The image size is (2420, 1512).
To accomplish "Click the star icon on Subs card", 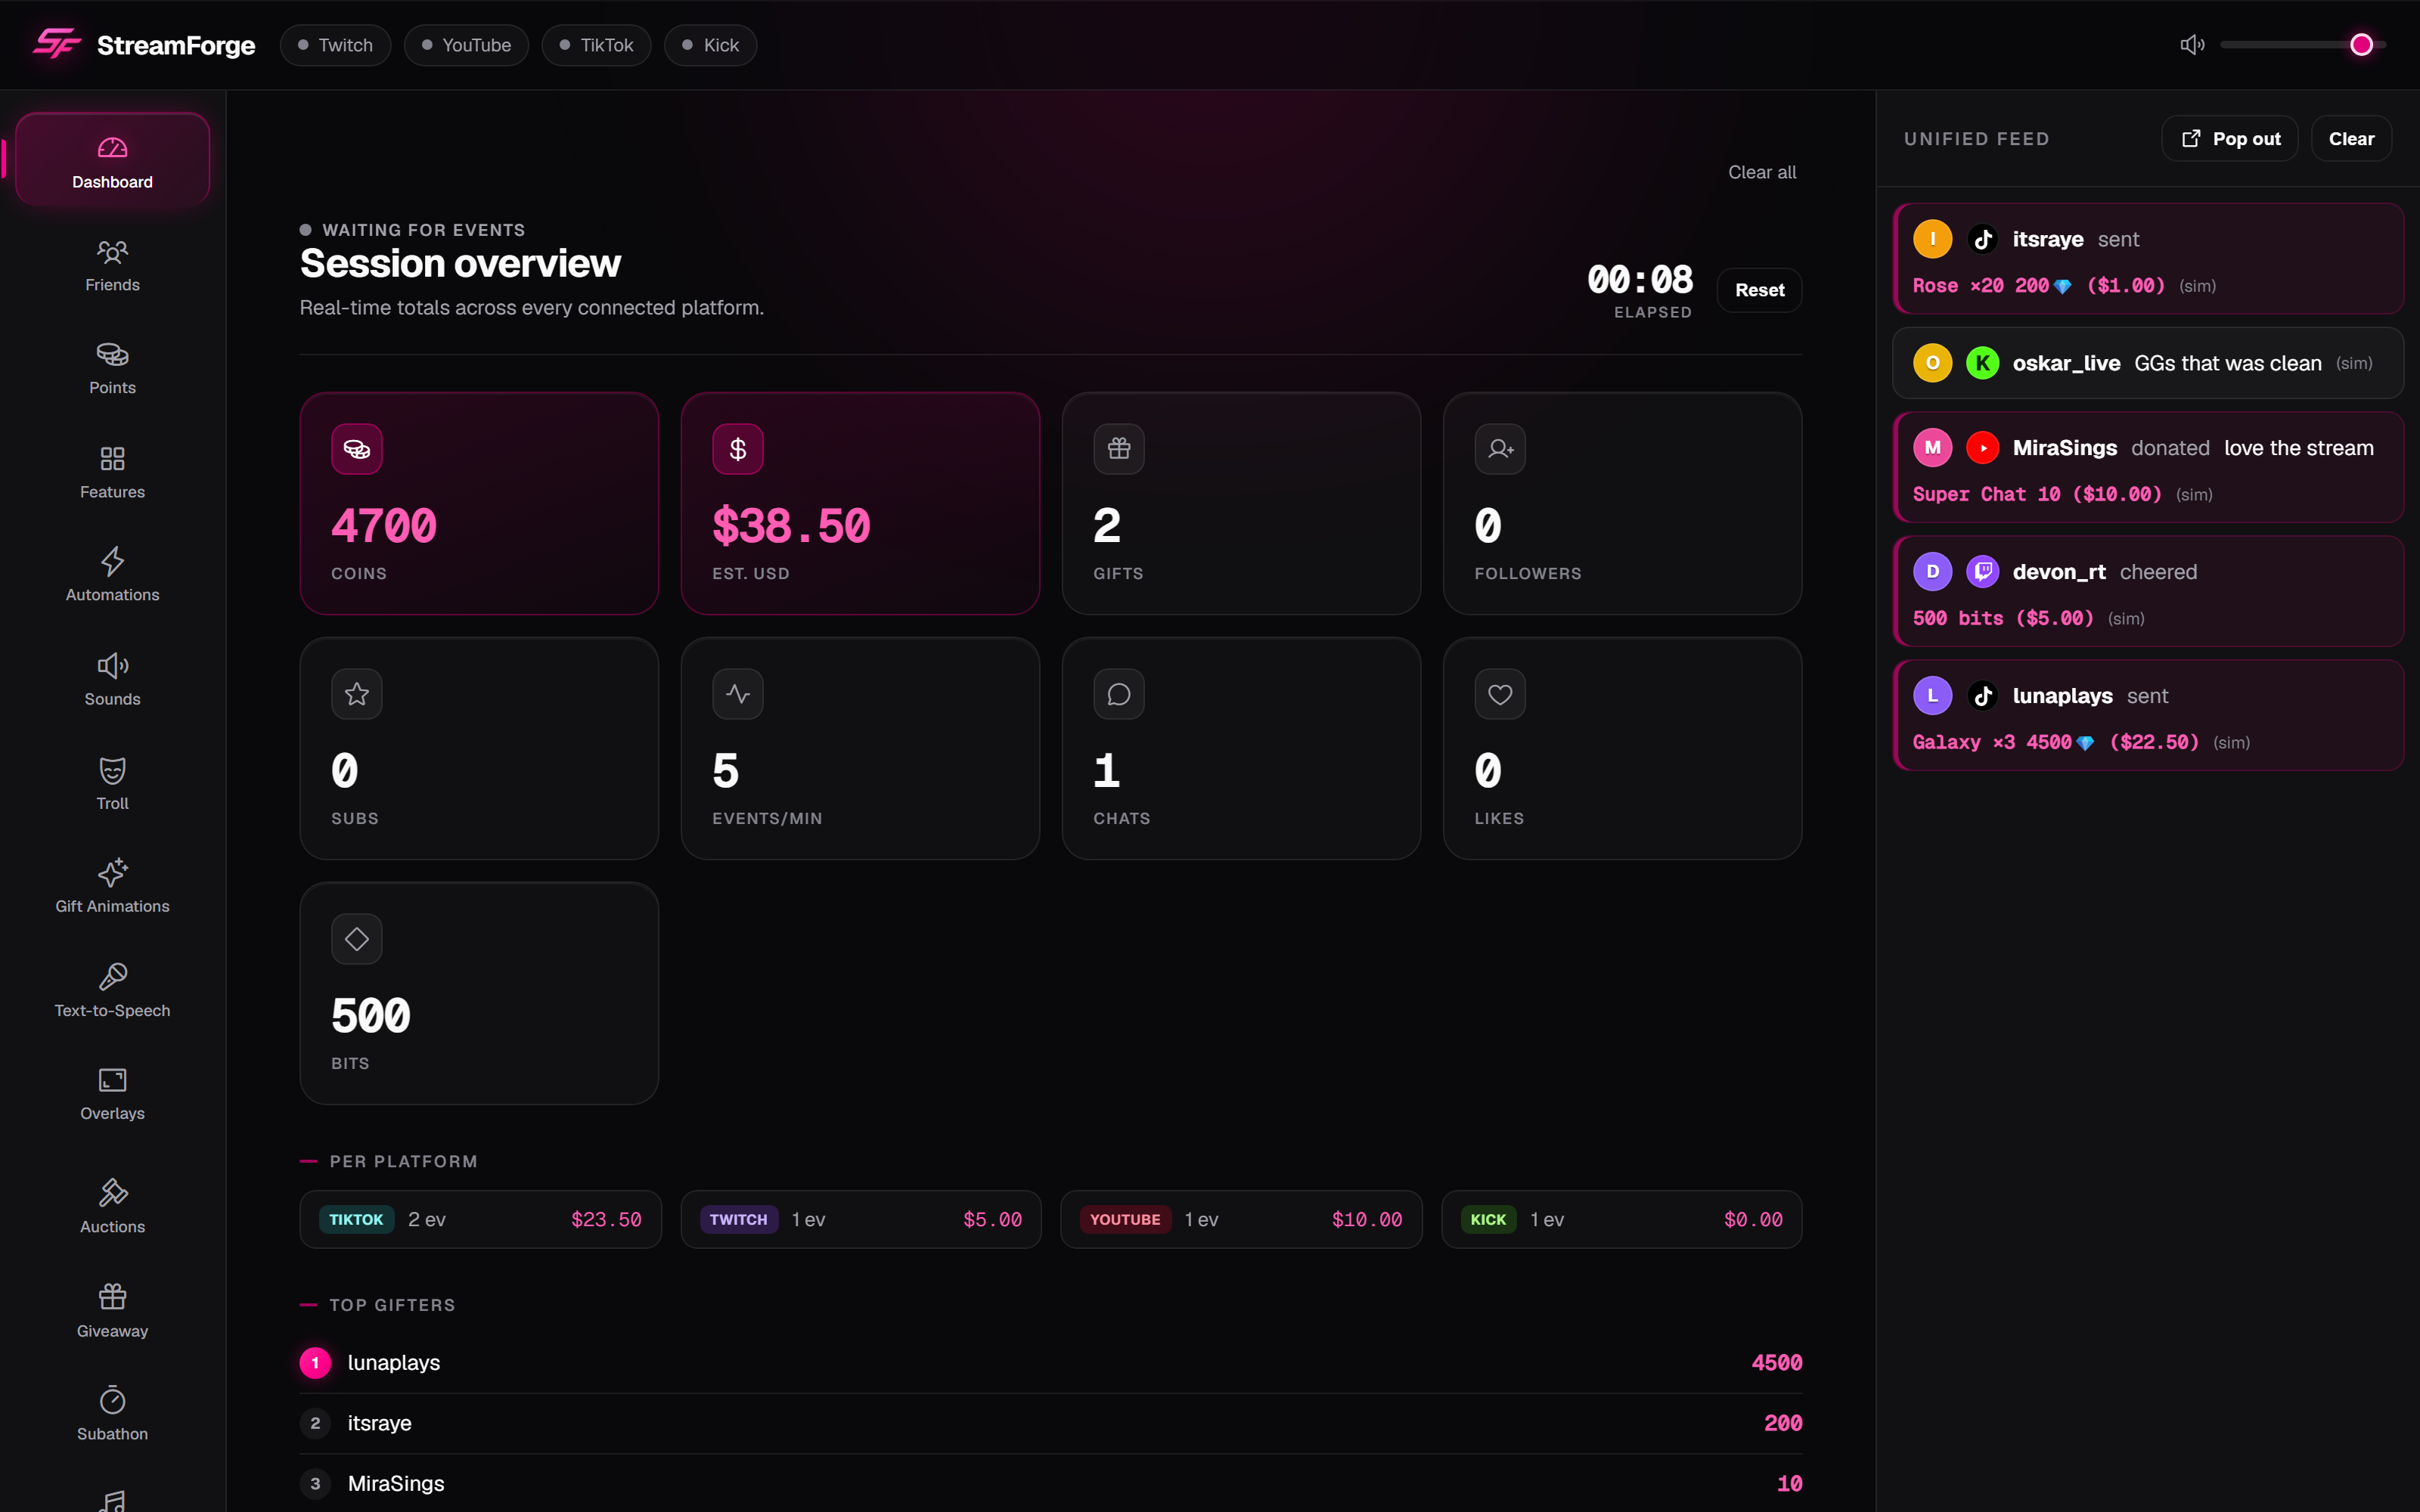I will click(357, 694).
